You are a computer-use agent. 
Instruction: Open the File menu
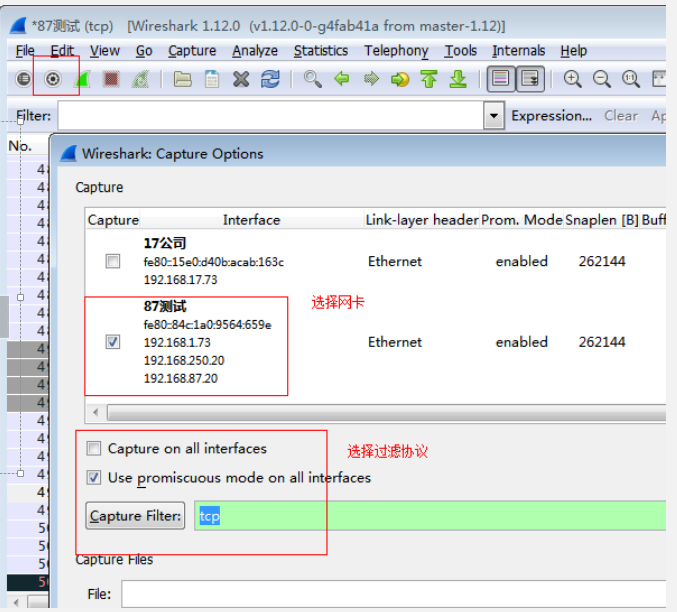tap(25, 51)
